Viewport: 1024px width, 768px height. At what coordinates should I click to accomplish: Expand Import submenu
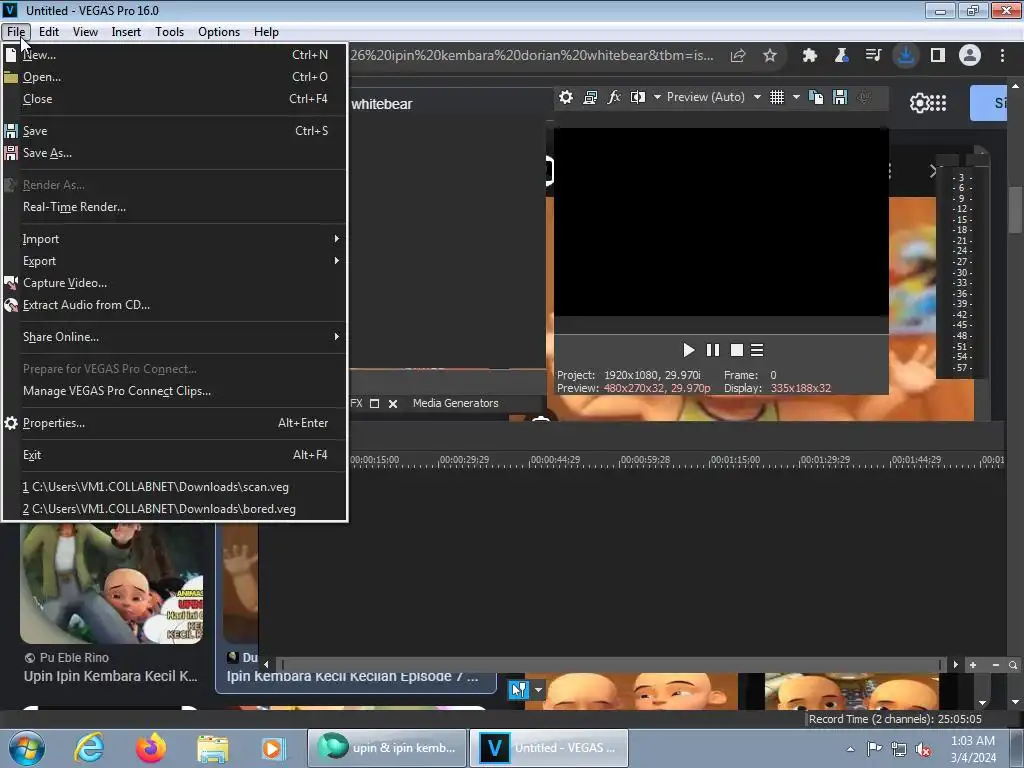pos(174,239)
